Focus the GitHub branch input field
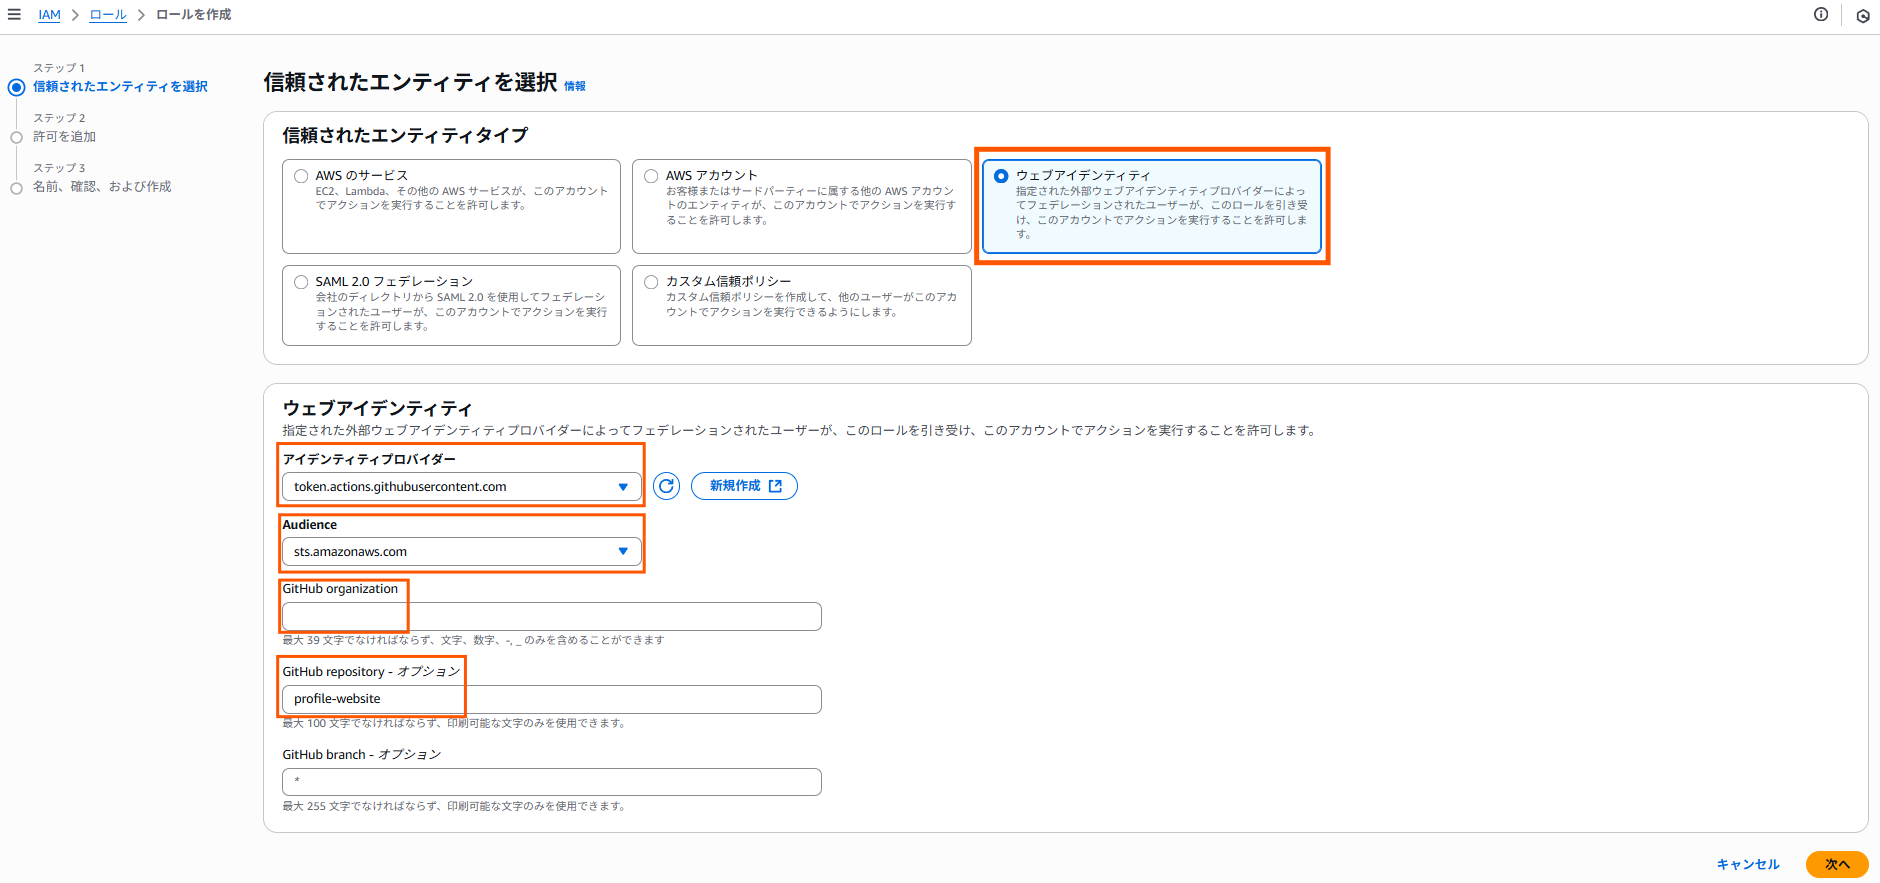 [552, 782]
